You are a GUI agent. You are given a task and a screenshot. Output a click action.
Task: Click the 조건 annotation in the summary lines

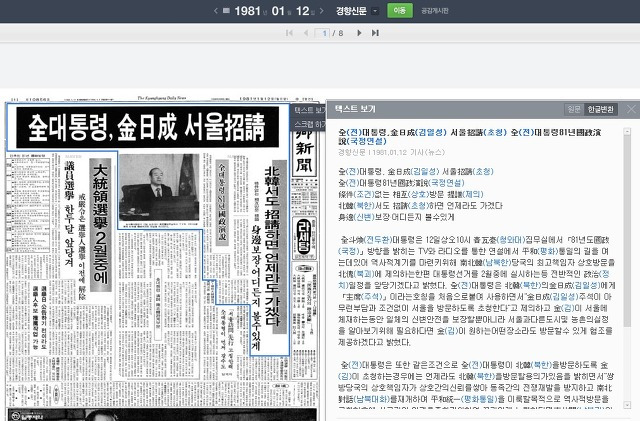(x=364, y=194)
